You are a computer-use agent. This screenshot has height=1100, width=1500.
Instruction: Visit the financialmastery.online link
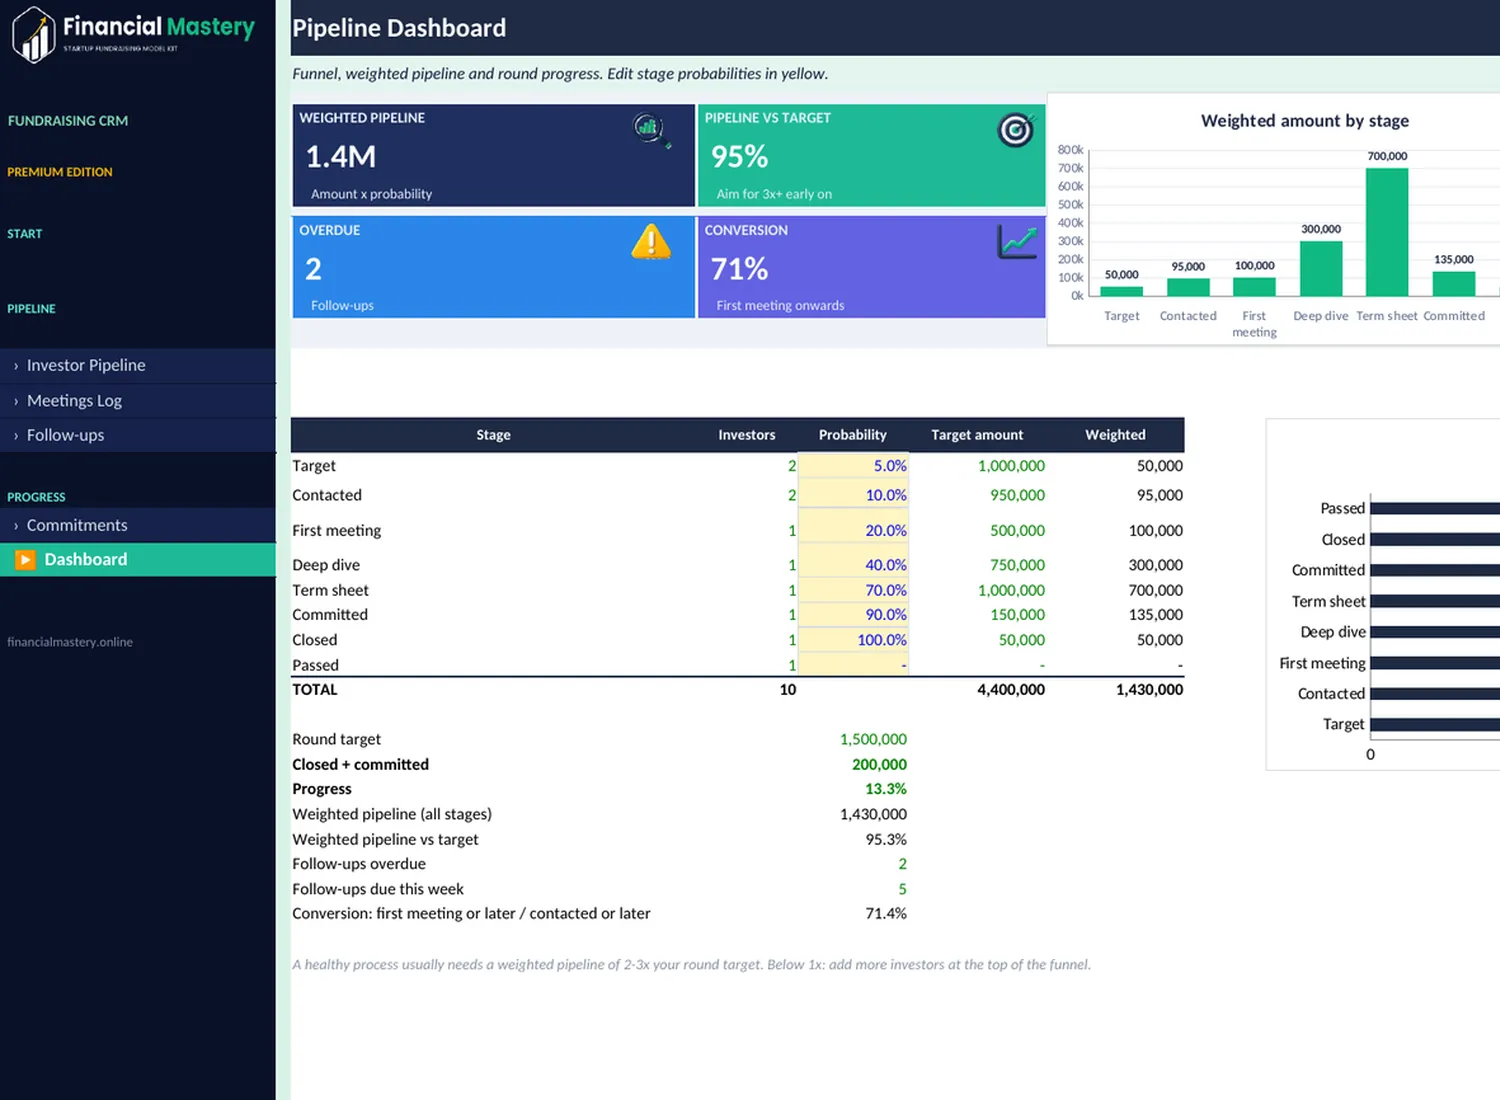[70, 642]
